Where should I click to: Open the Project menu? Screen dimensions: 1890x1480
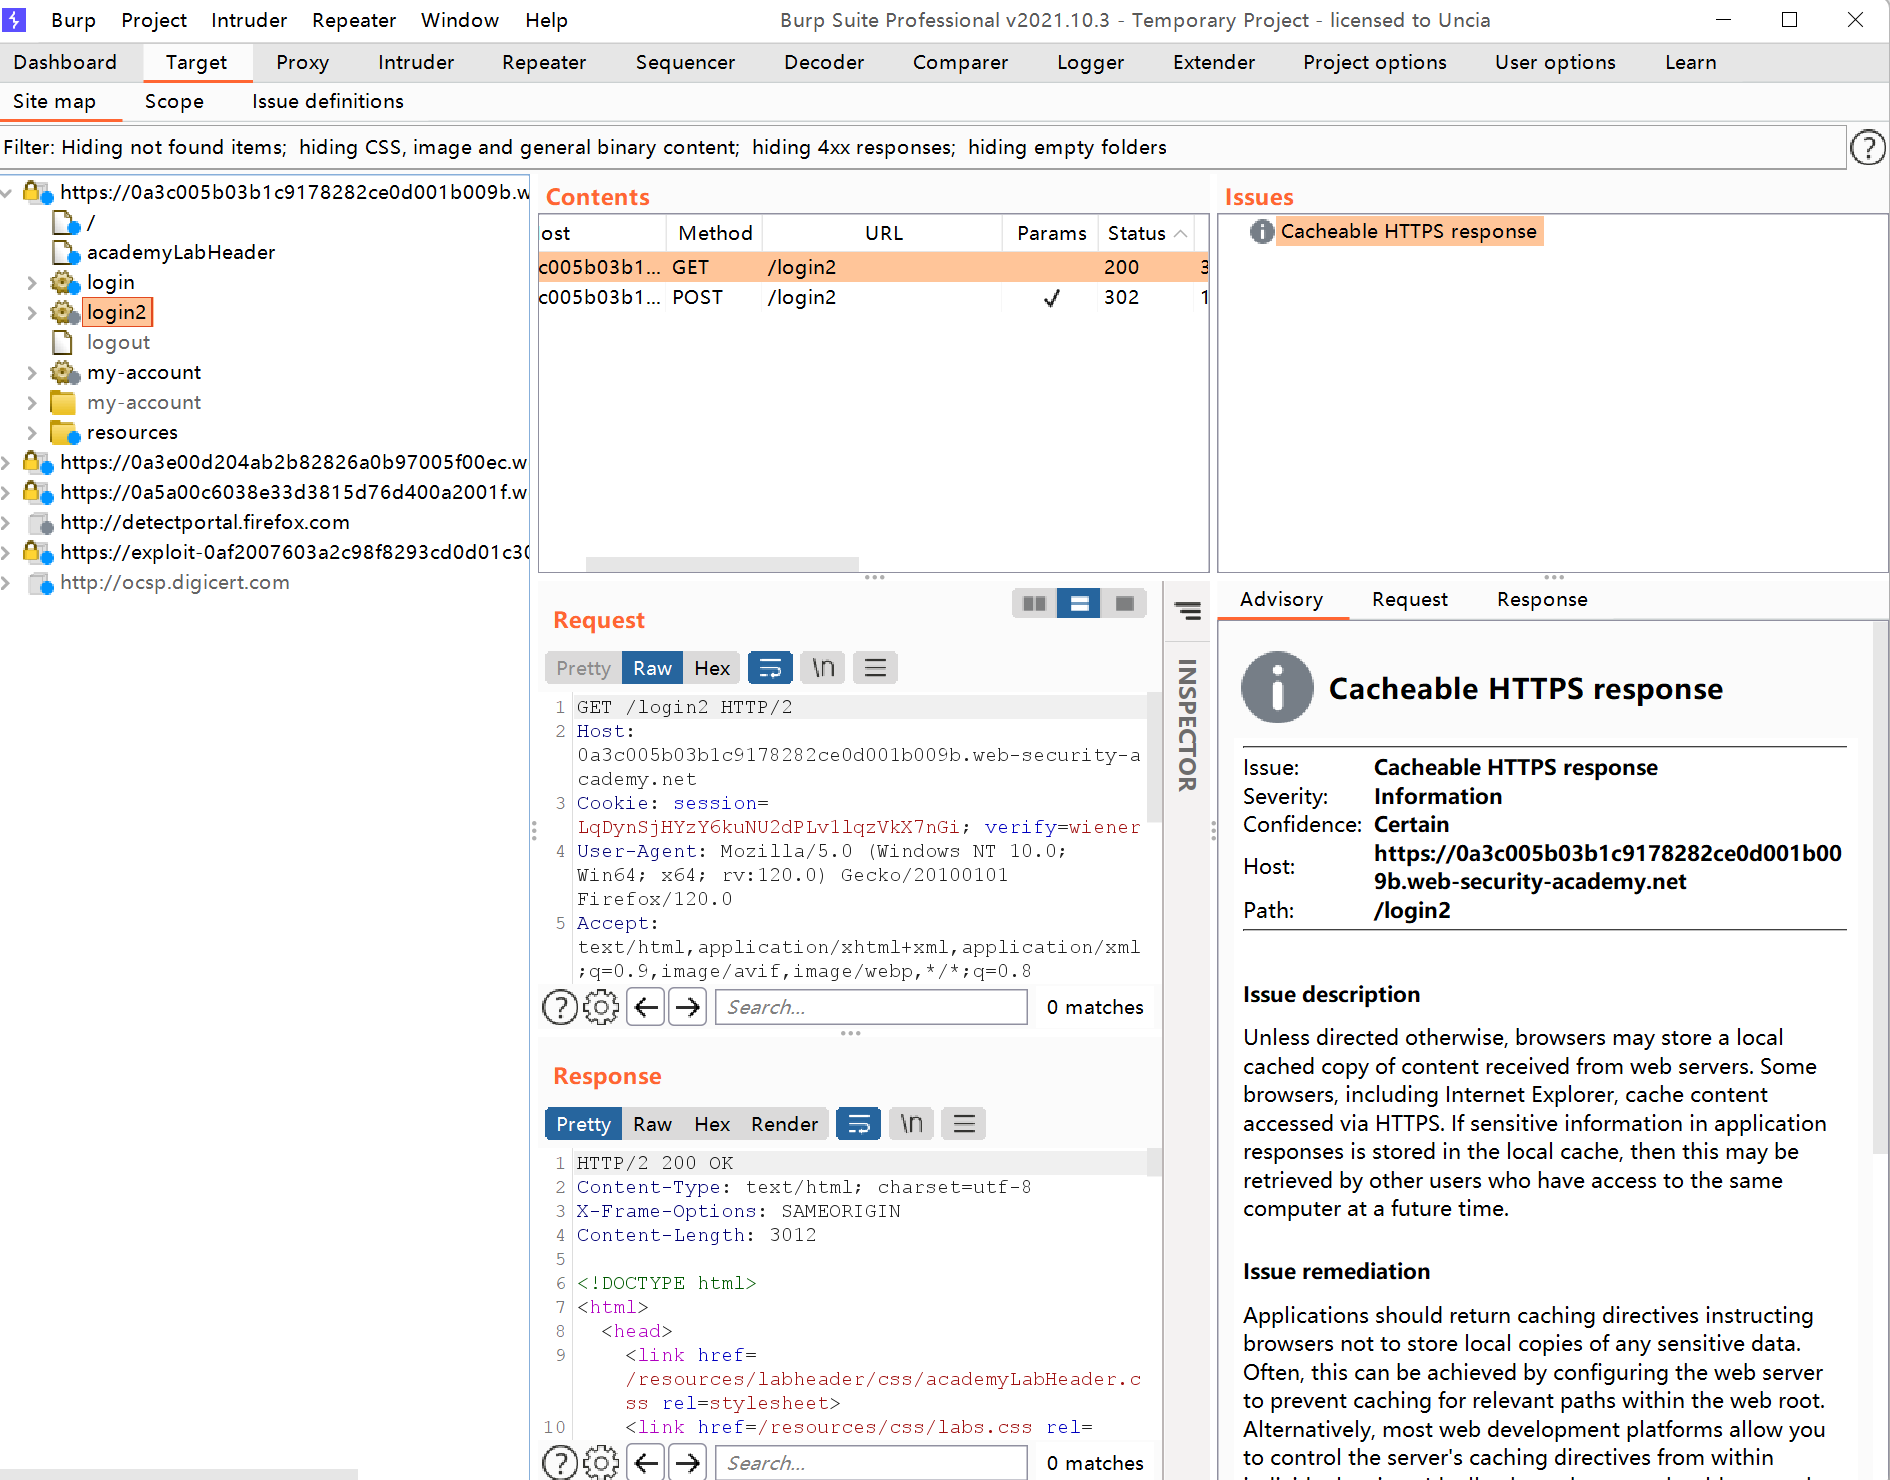click(x=154, y=20)
